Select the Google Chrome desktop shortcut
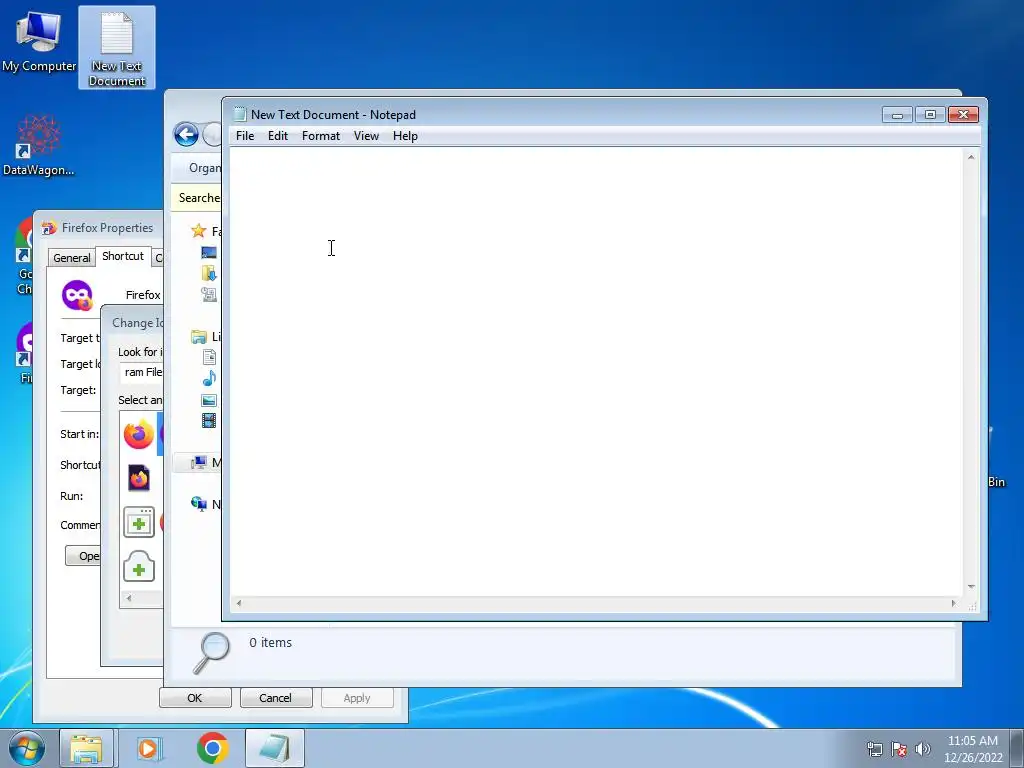The image size is (1024, 768). pos(24,256)
